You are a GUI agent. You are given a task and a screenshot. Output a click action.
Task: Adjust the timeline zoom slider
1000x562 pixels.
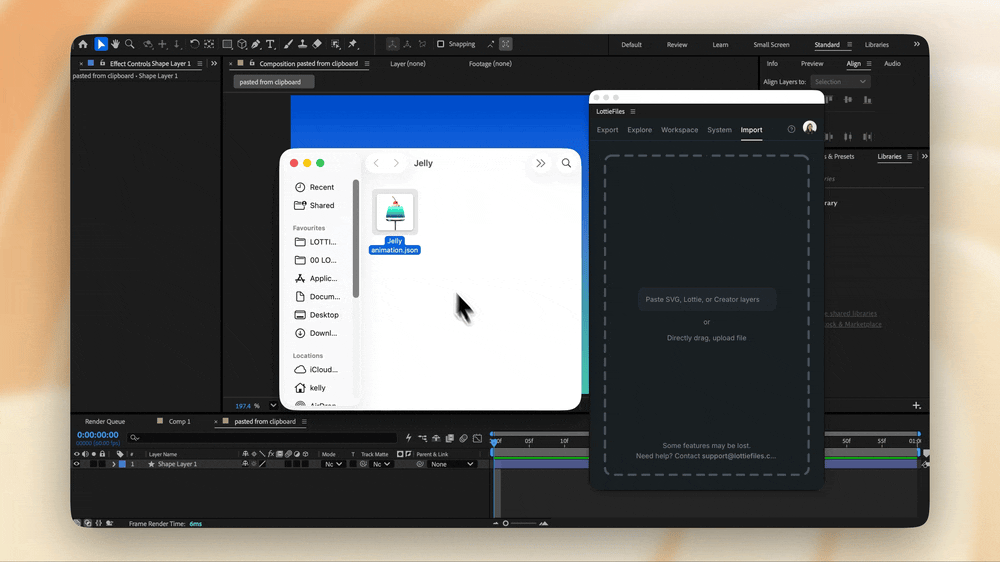click(506, 524)
